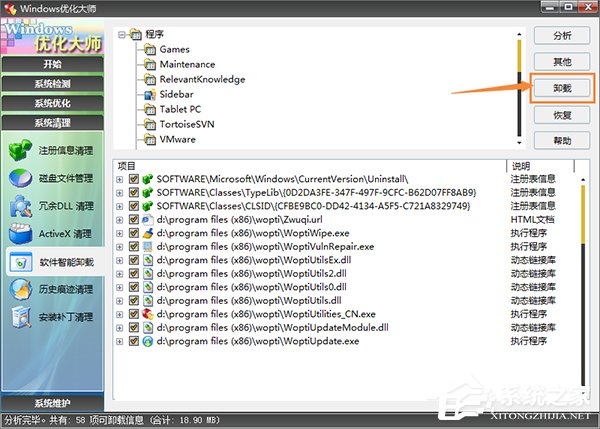Toggle the WoptiWipe.exe checkbox
The height and width of the screenshot is (429, 600).
pos(134,233)
